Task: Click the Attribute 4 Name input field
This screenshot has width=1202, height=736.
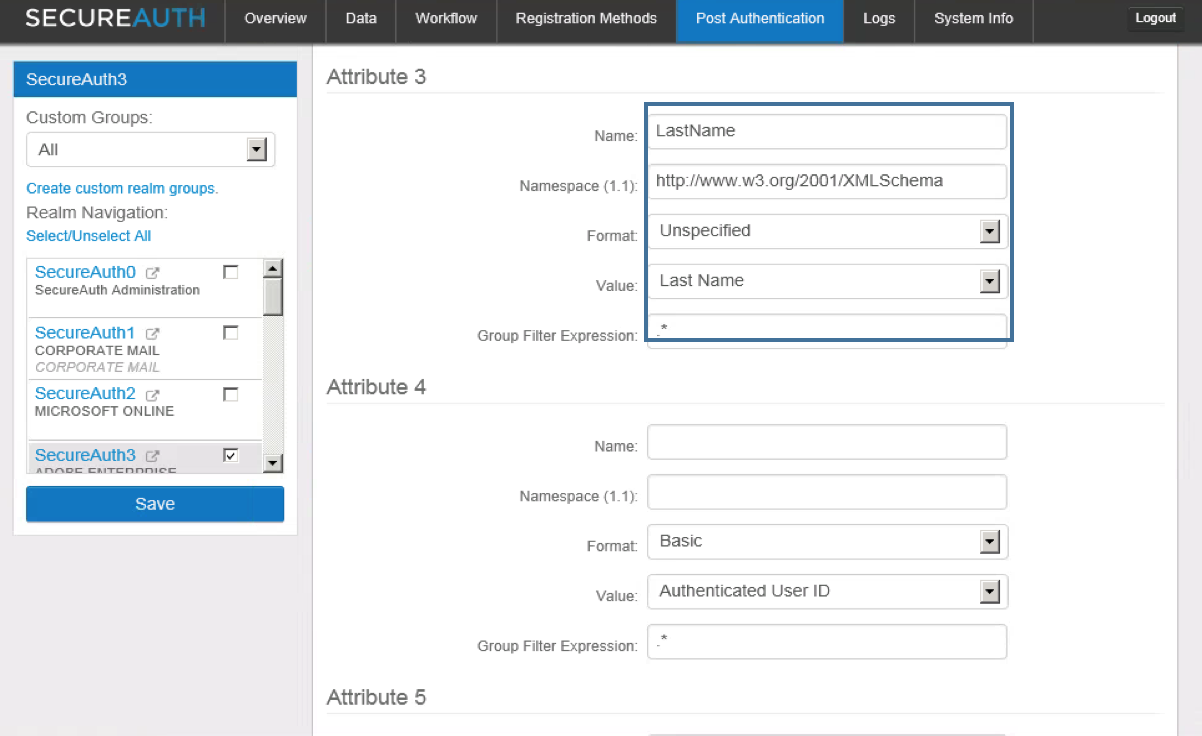Action: (x=827, y=441)
